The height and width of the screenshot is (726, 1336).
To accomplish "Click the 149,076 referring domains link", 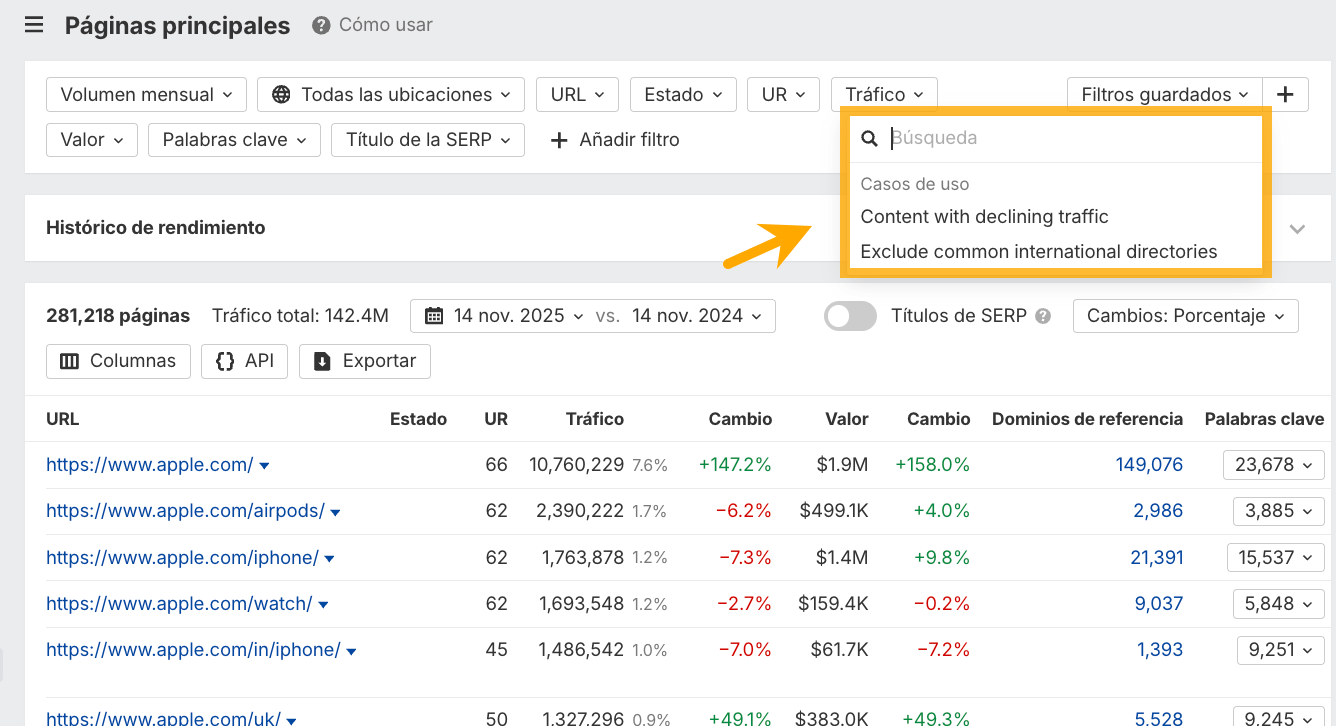I will (1150, 464).
